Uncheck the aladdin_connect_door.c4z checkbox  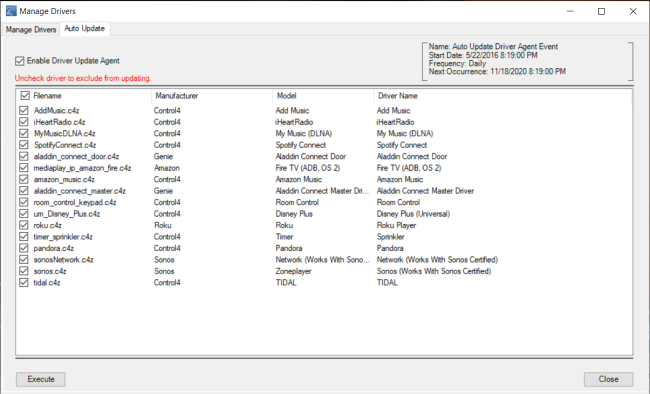click(x=24, y=156)
